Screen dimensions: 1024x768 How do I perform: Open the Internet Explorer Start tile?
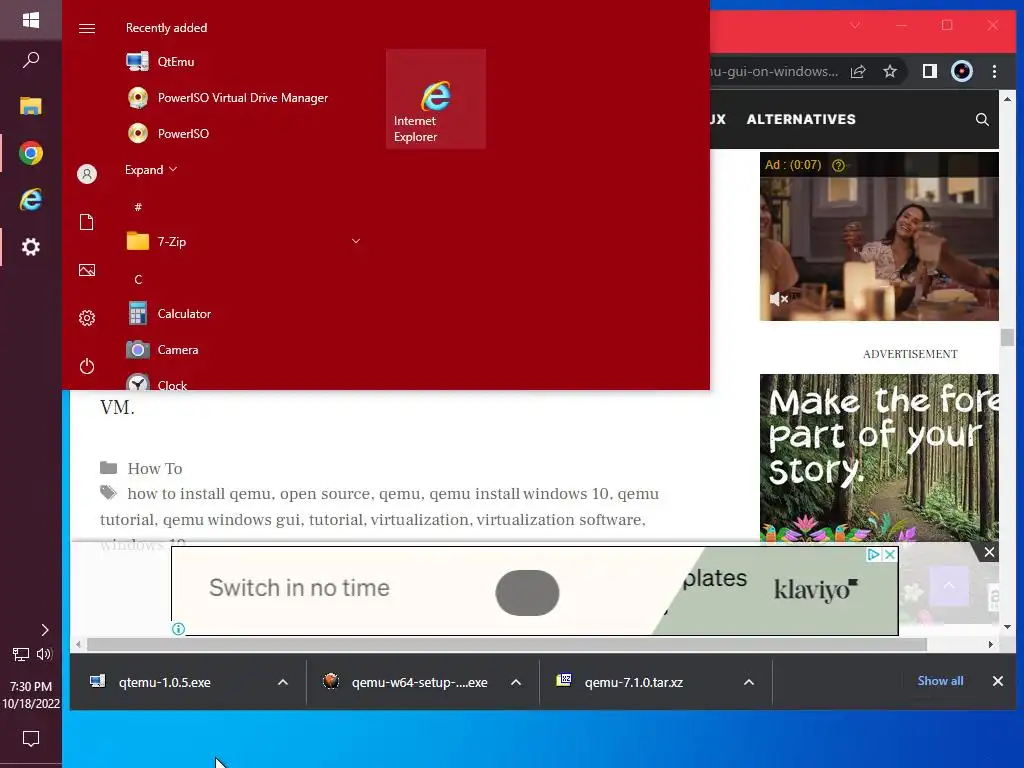(x=436, y=99)
